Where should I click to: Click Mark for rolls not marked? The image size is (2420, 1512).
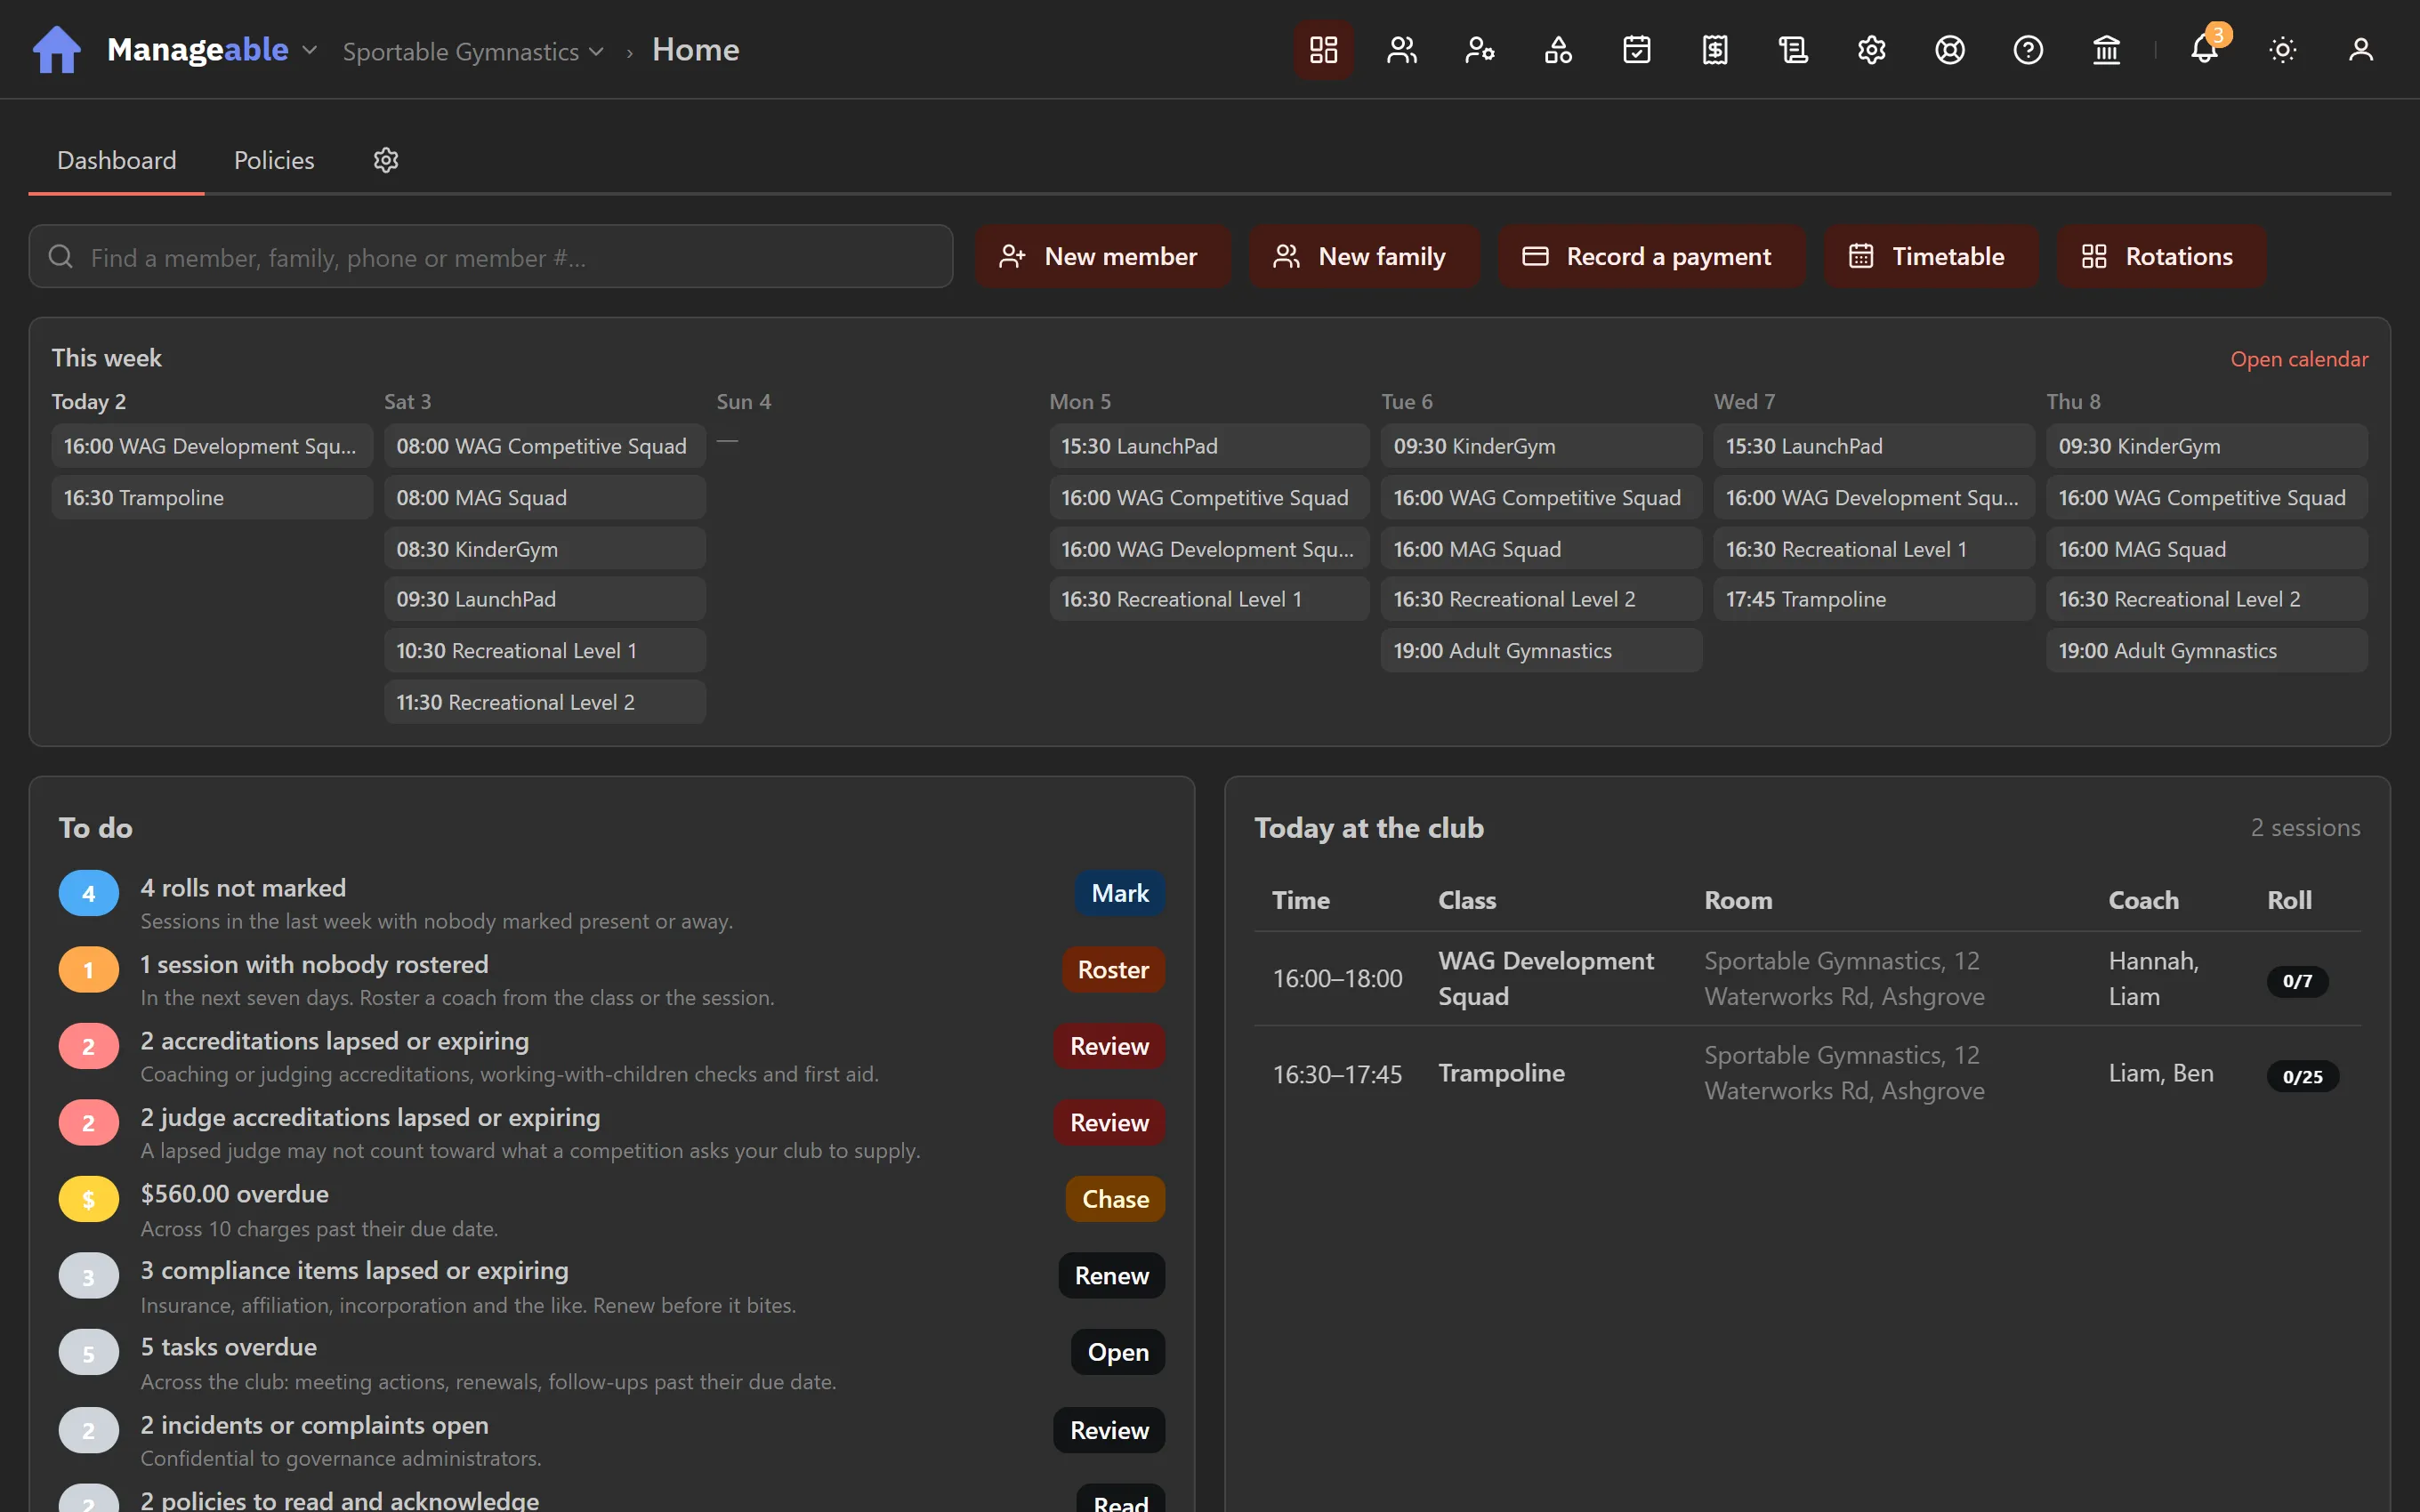pyautogui.click(x=1120, y=894)
